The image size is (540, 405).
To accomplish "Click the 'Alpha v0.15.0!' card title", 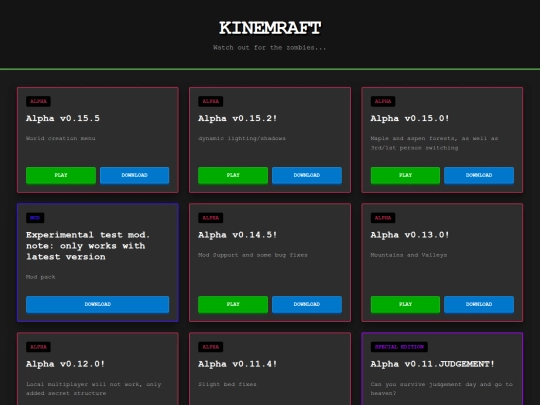I will tap(410, 118).
